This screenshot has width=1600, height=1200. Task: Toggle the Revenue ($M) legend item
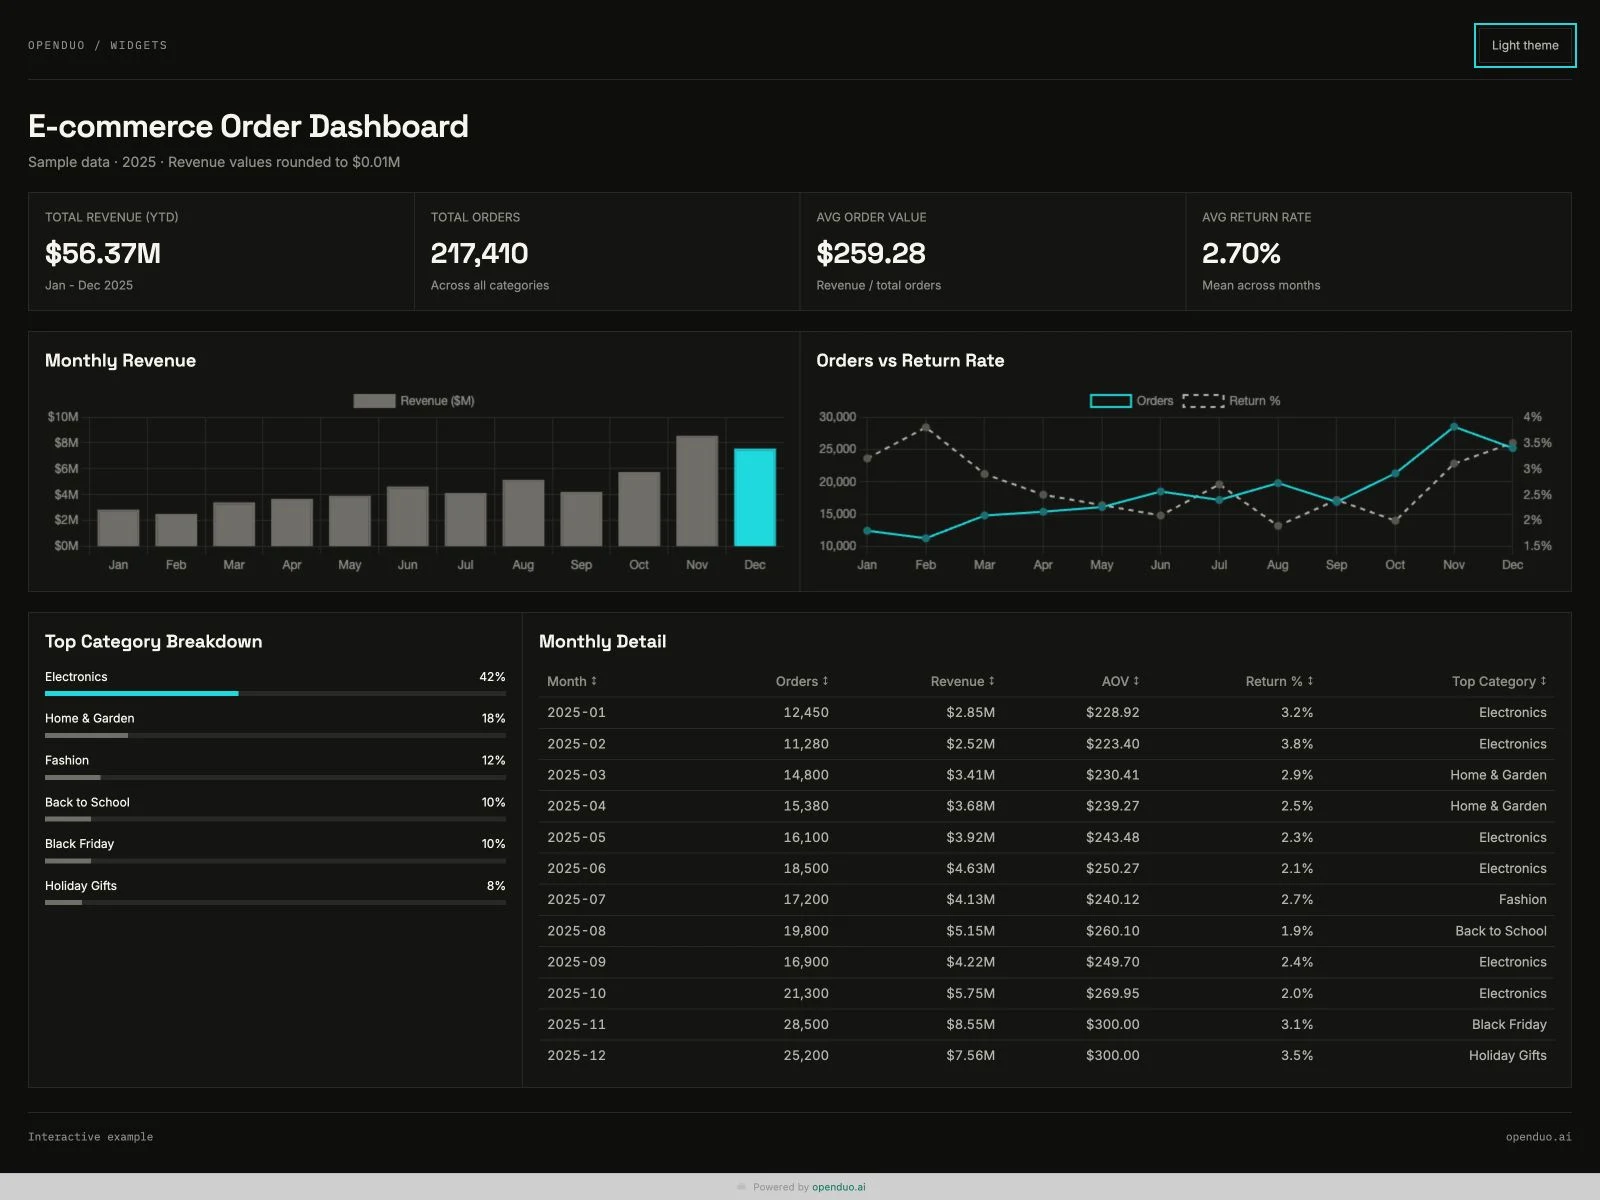coord(414,401)
